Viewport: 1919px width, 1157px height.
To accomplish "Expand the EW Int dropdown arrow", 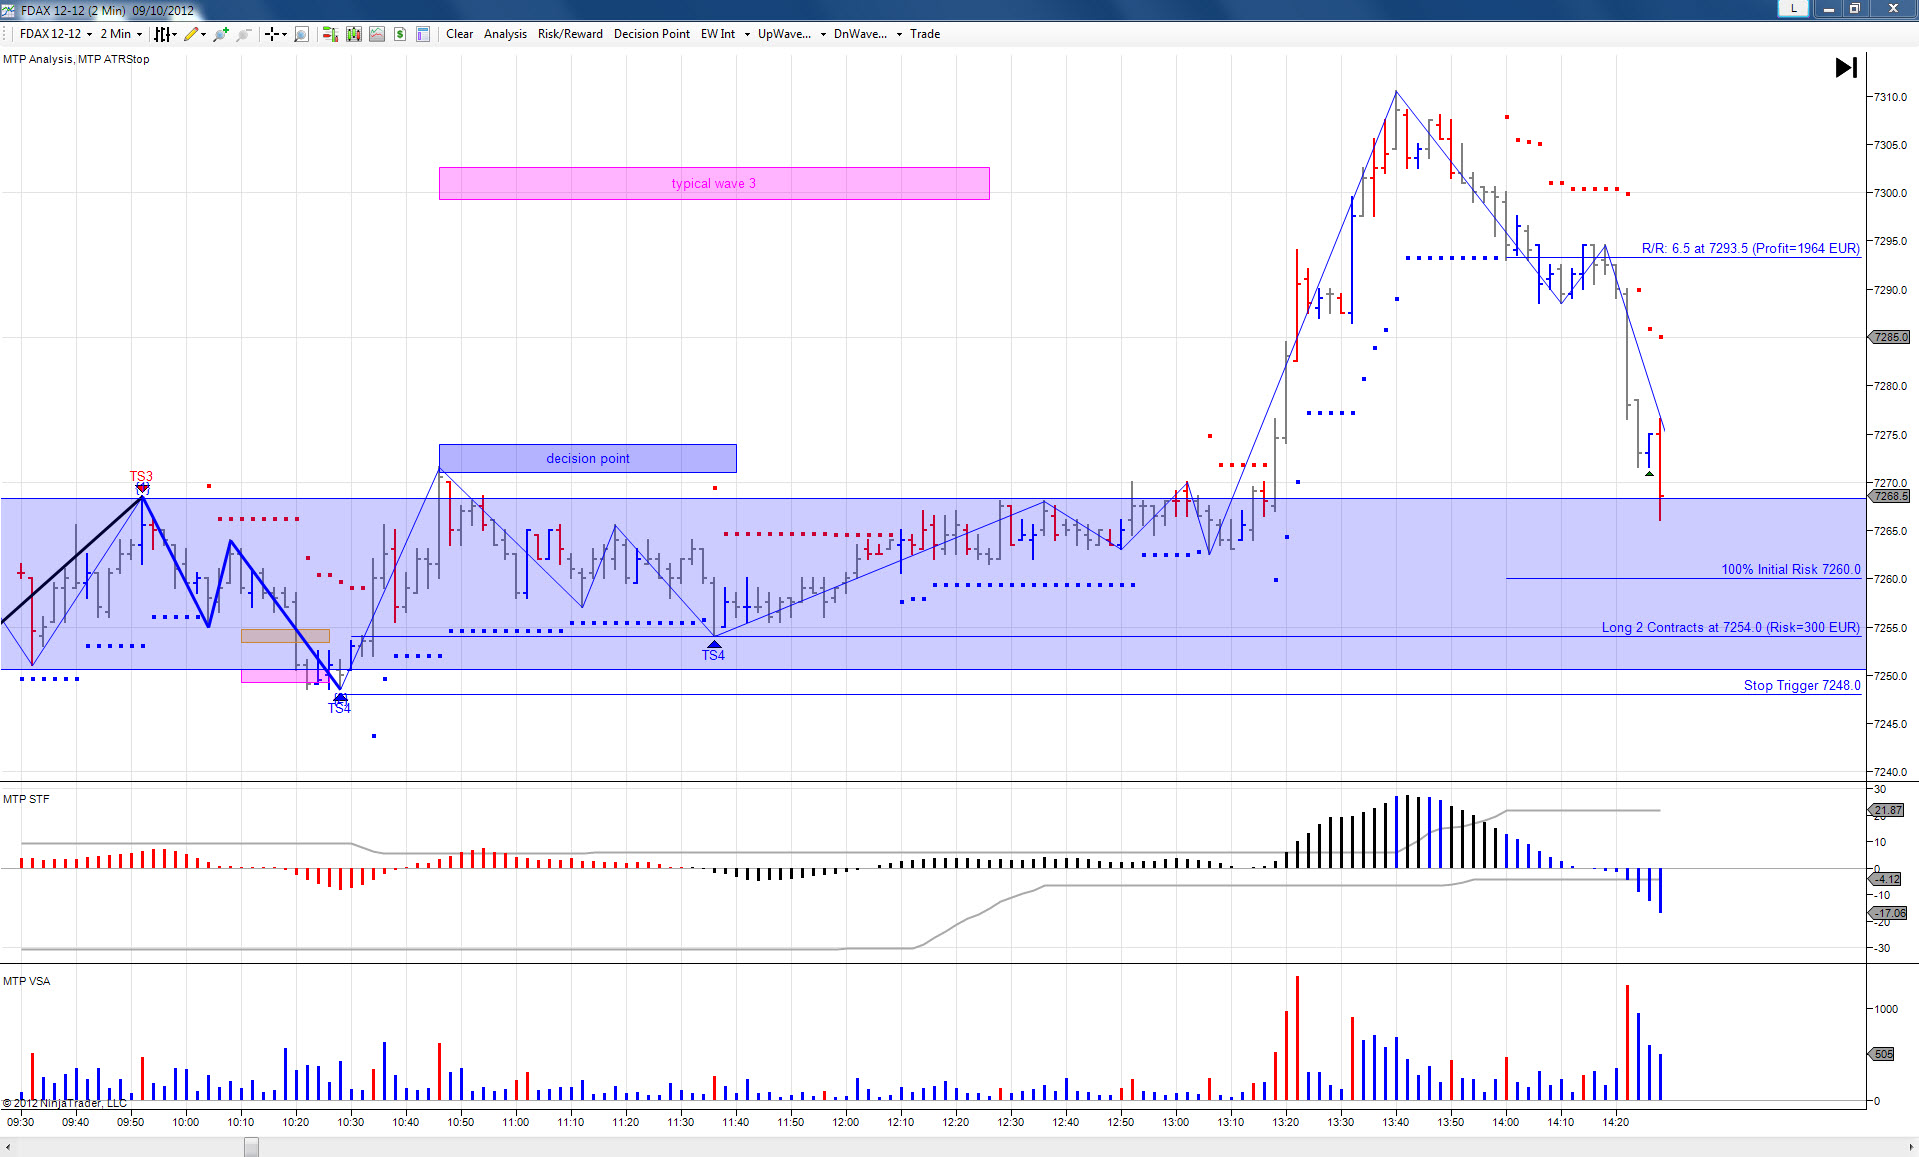I will (x=747, y=34).
